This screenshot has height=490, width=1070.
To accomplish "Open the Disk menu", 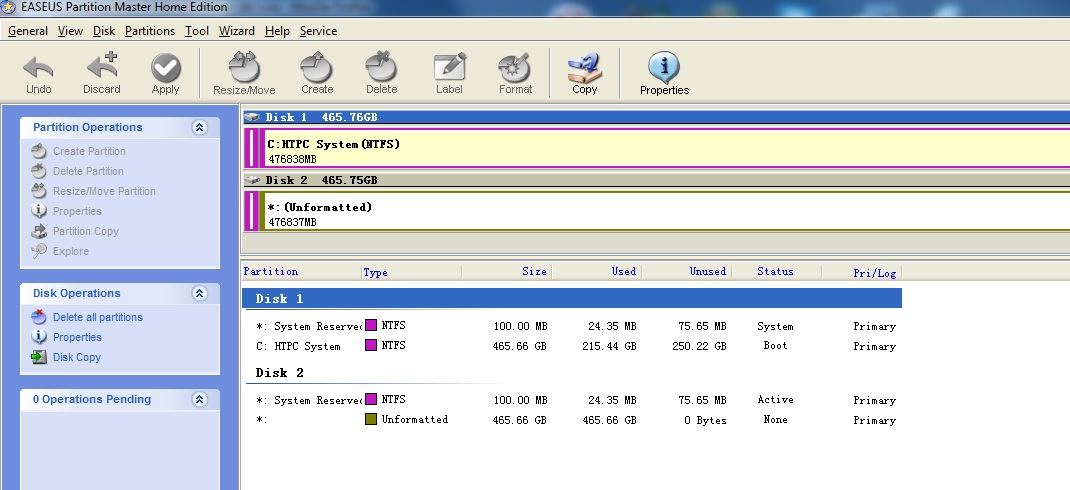I will [104, 31].
